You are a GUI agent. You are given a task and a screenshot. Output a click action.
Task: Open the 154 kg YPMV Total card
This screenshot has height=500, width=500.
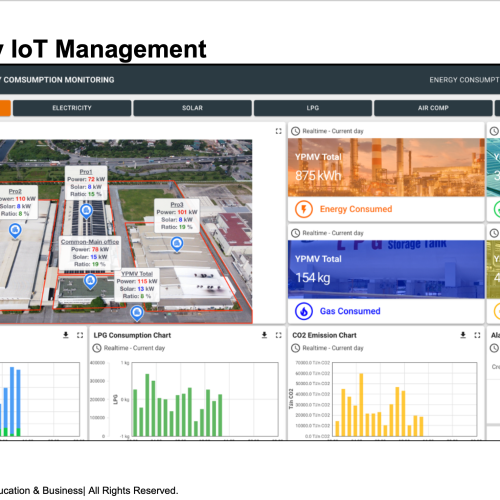(386, 269)
